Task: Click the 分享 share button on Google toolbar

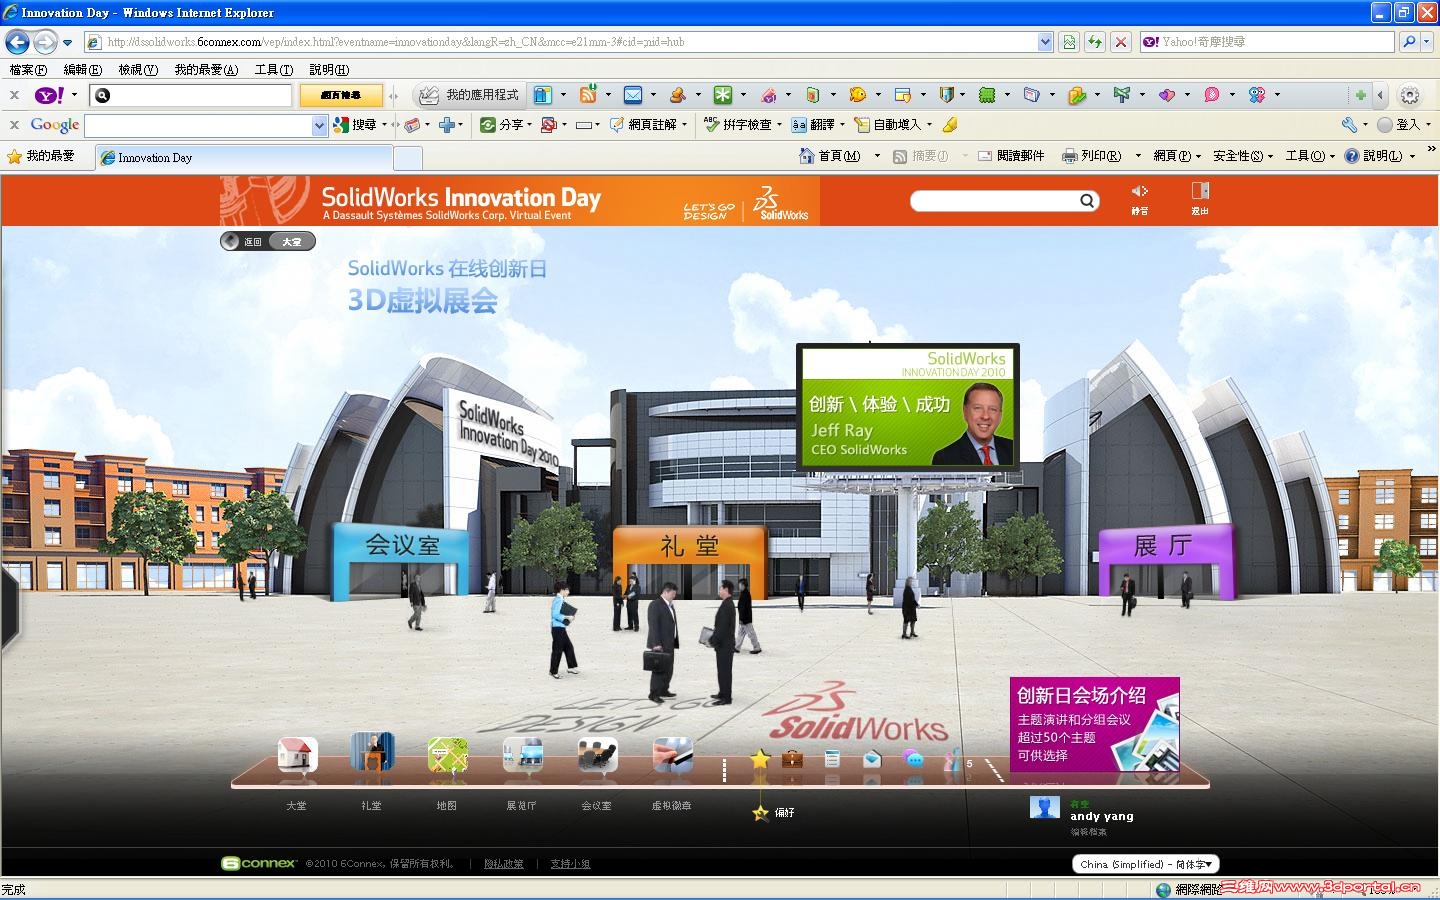Action: [505, 125]
